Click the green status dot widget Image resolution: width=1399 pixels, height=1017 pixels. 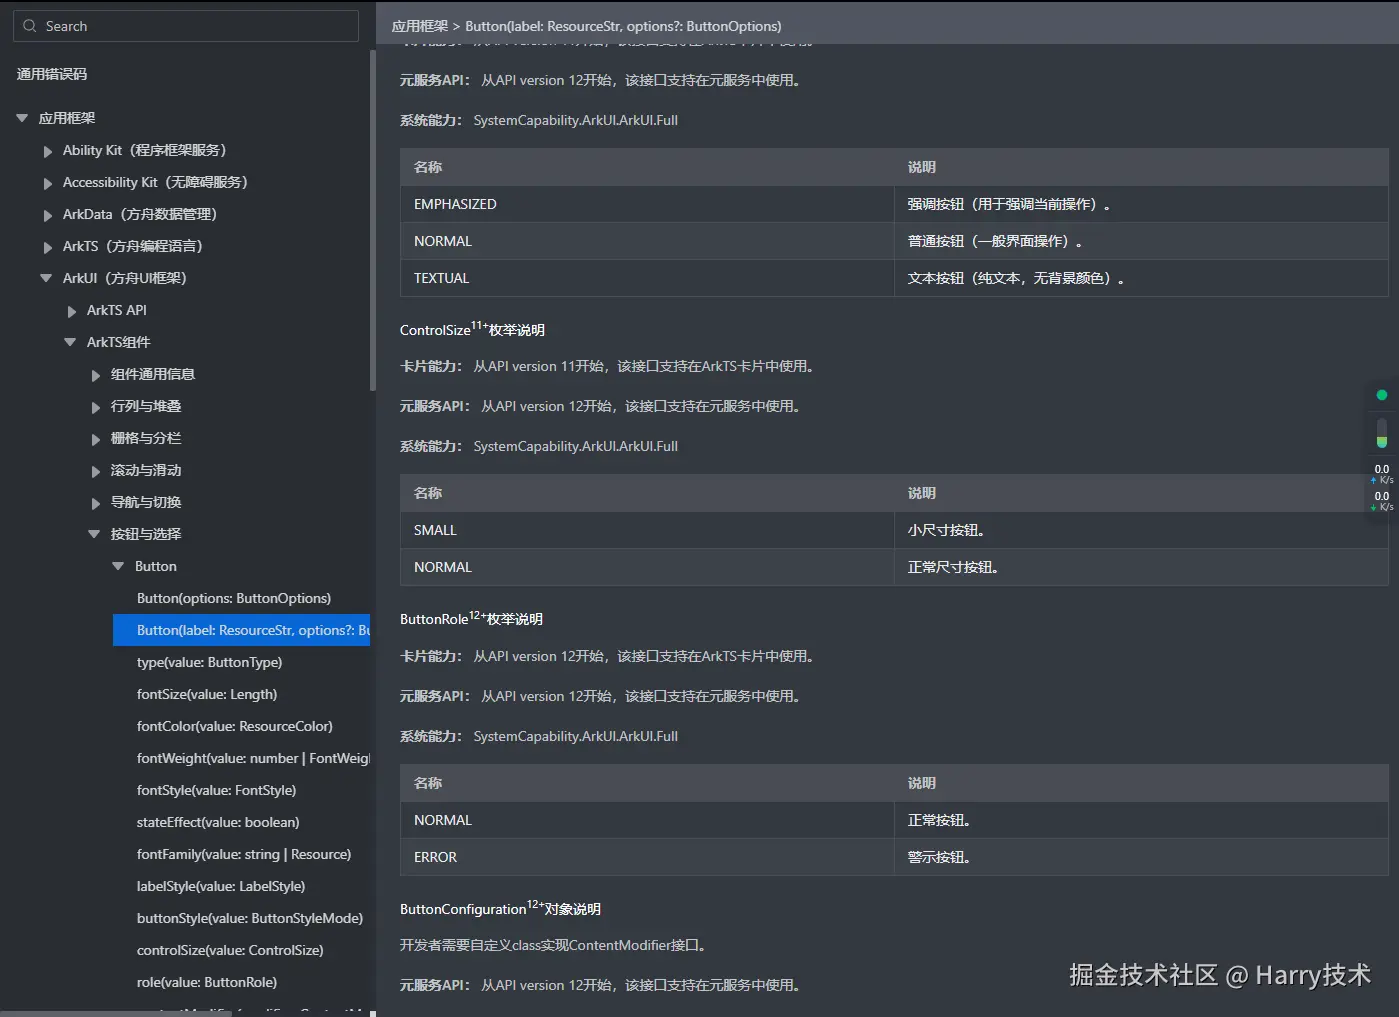(1382, 395)
